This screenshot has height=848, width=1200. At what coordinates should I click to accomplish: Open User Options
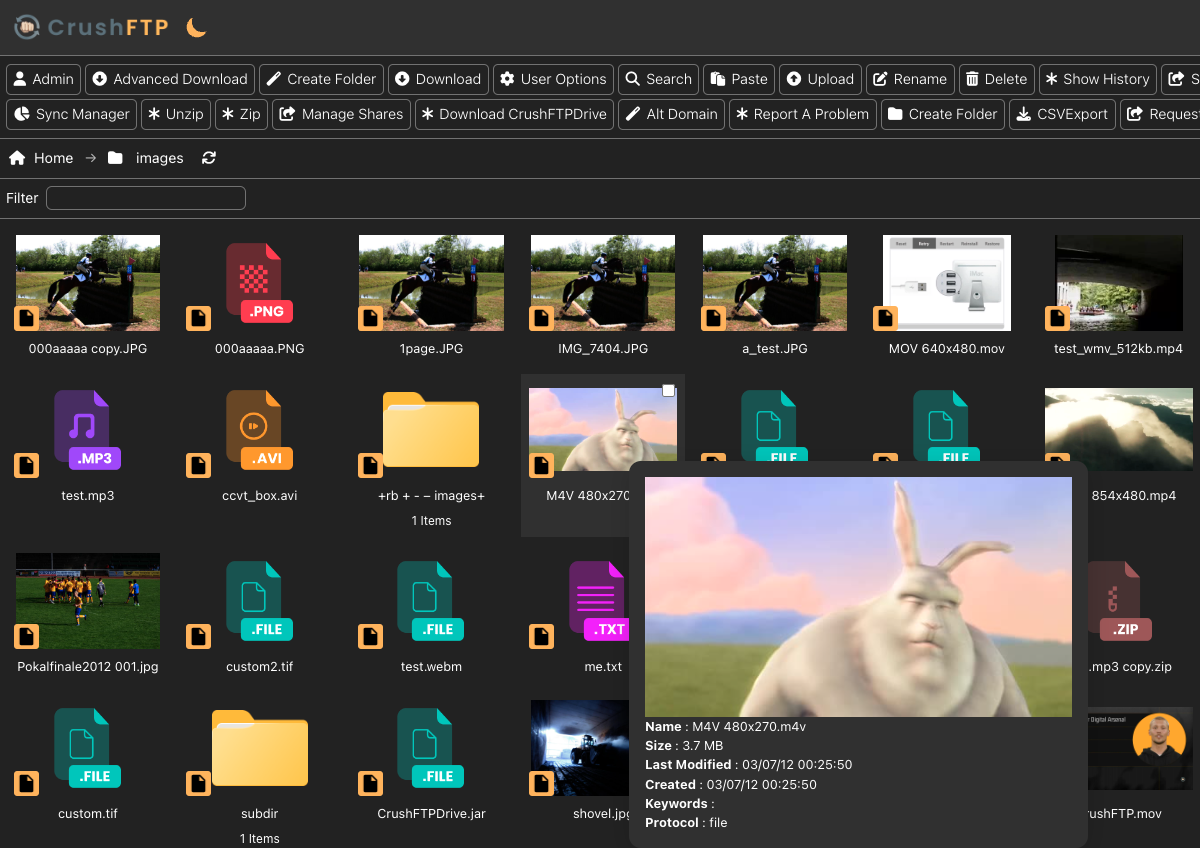(x=553, y=79)
